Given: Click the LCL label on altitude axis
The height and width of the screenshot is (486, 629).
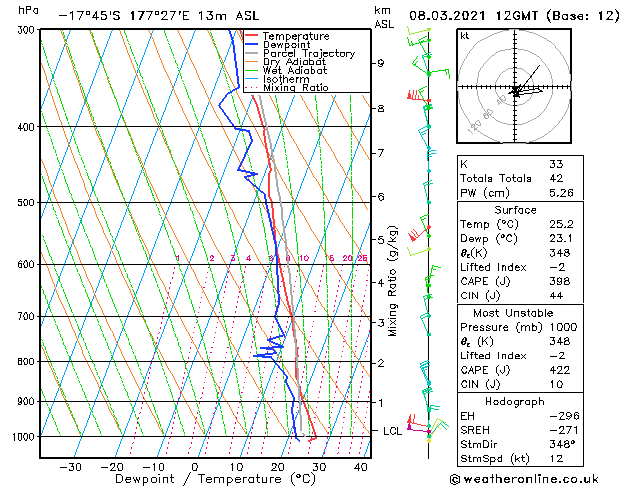Looking at the screenshot, I should [x=392, y=431].
